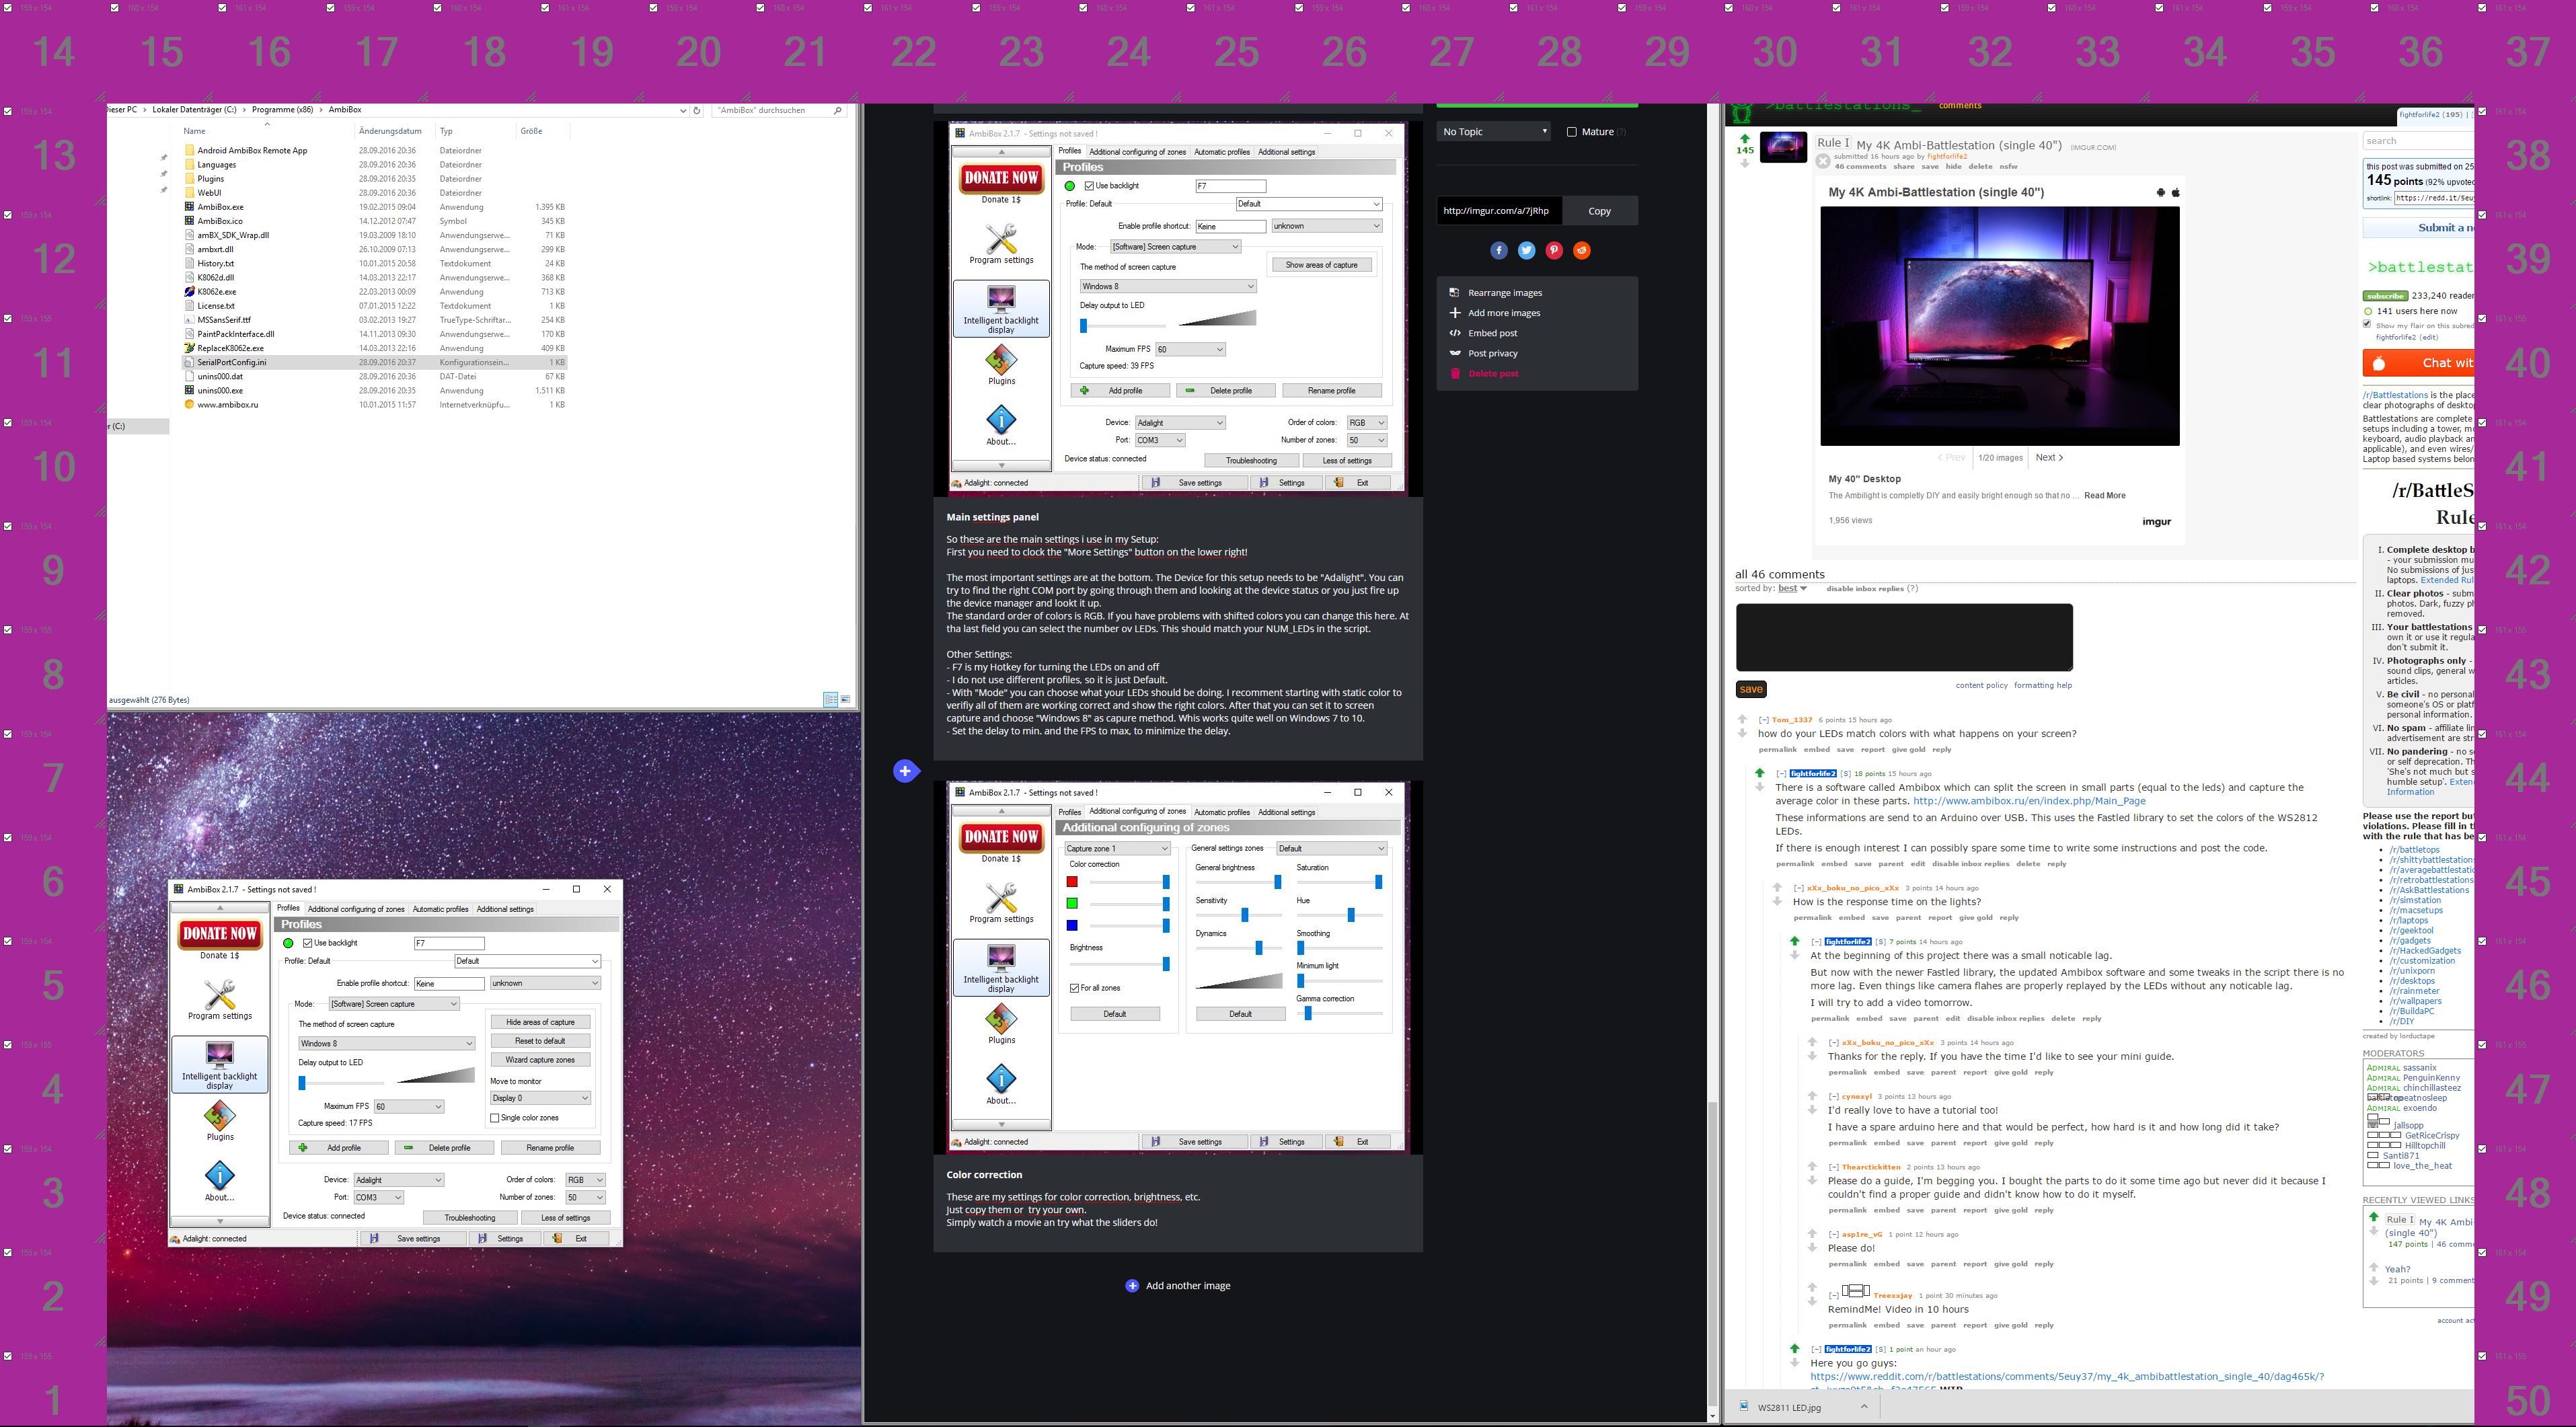This screenshot has height=1427, width=2576.
Task: Click the Explorer address bar refresh icon
Action: pos(697,110)
